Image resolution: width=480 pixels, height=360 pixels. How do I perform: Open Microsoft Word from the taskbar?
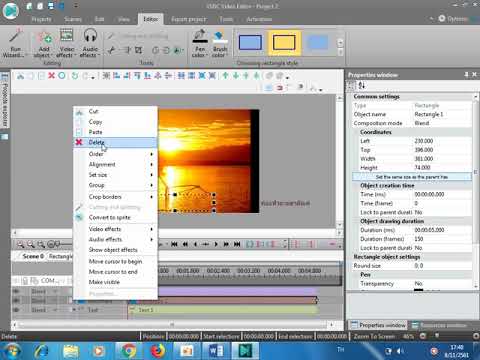point(216,351)
